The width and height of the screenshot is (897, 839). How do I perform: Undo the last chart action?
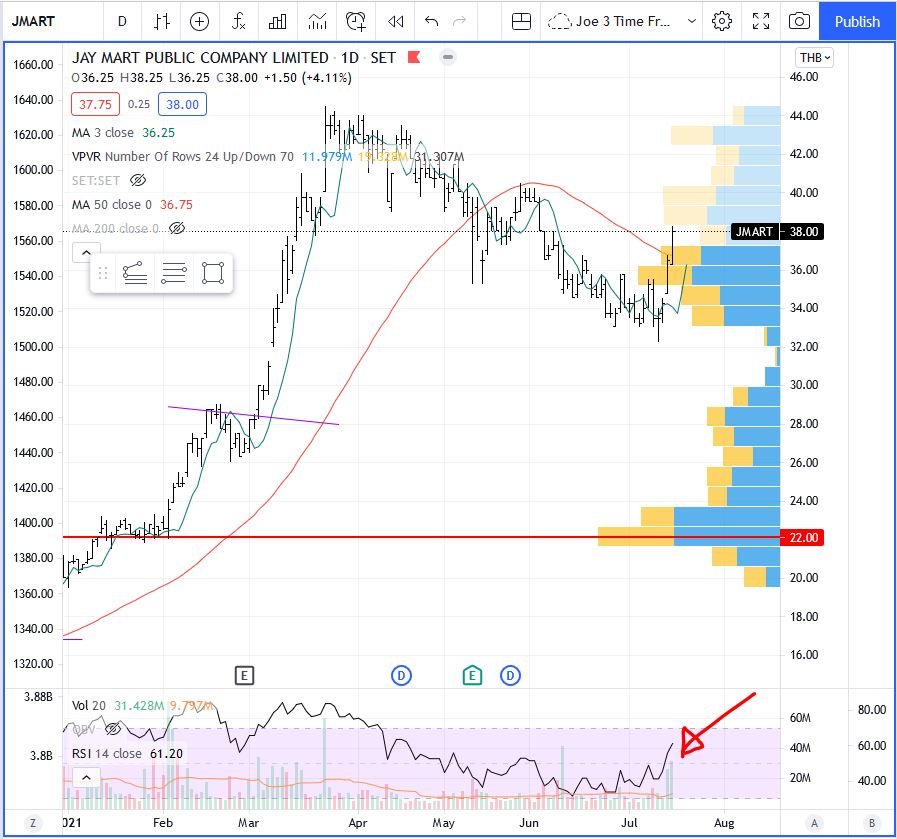point(431,21)
